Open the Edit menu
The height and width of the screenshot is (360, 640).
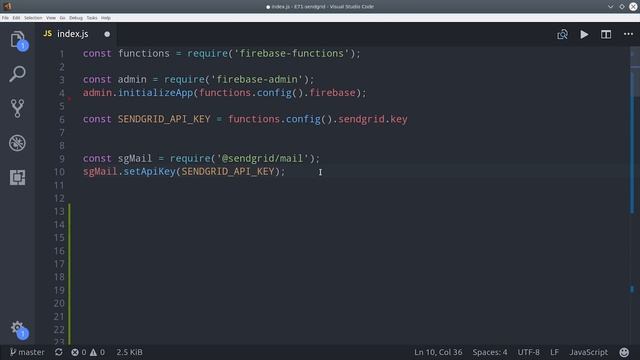click(x=16, y=18)
